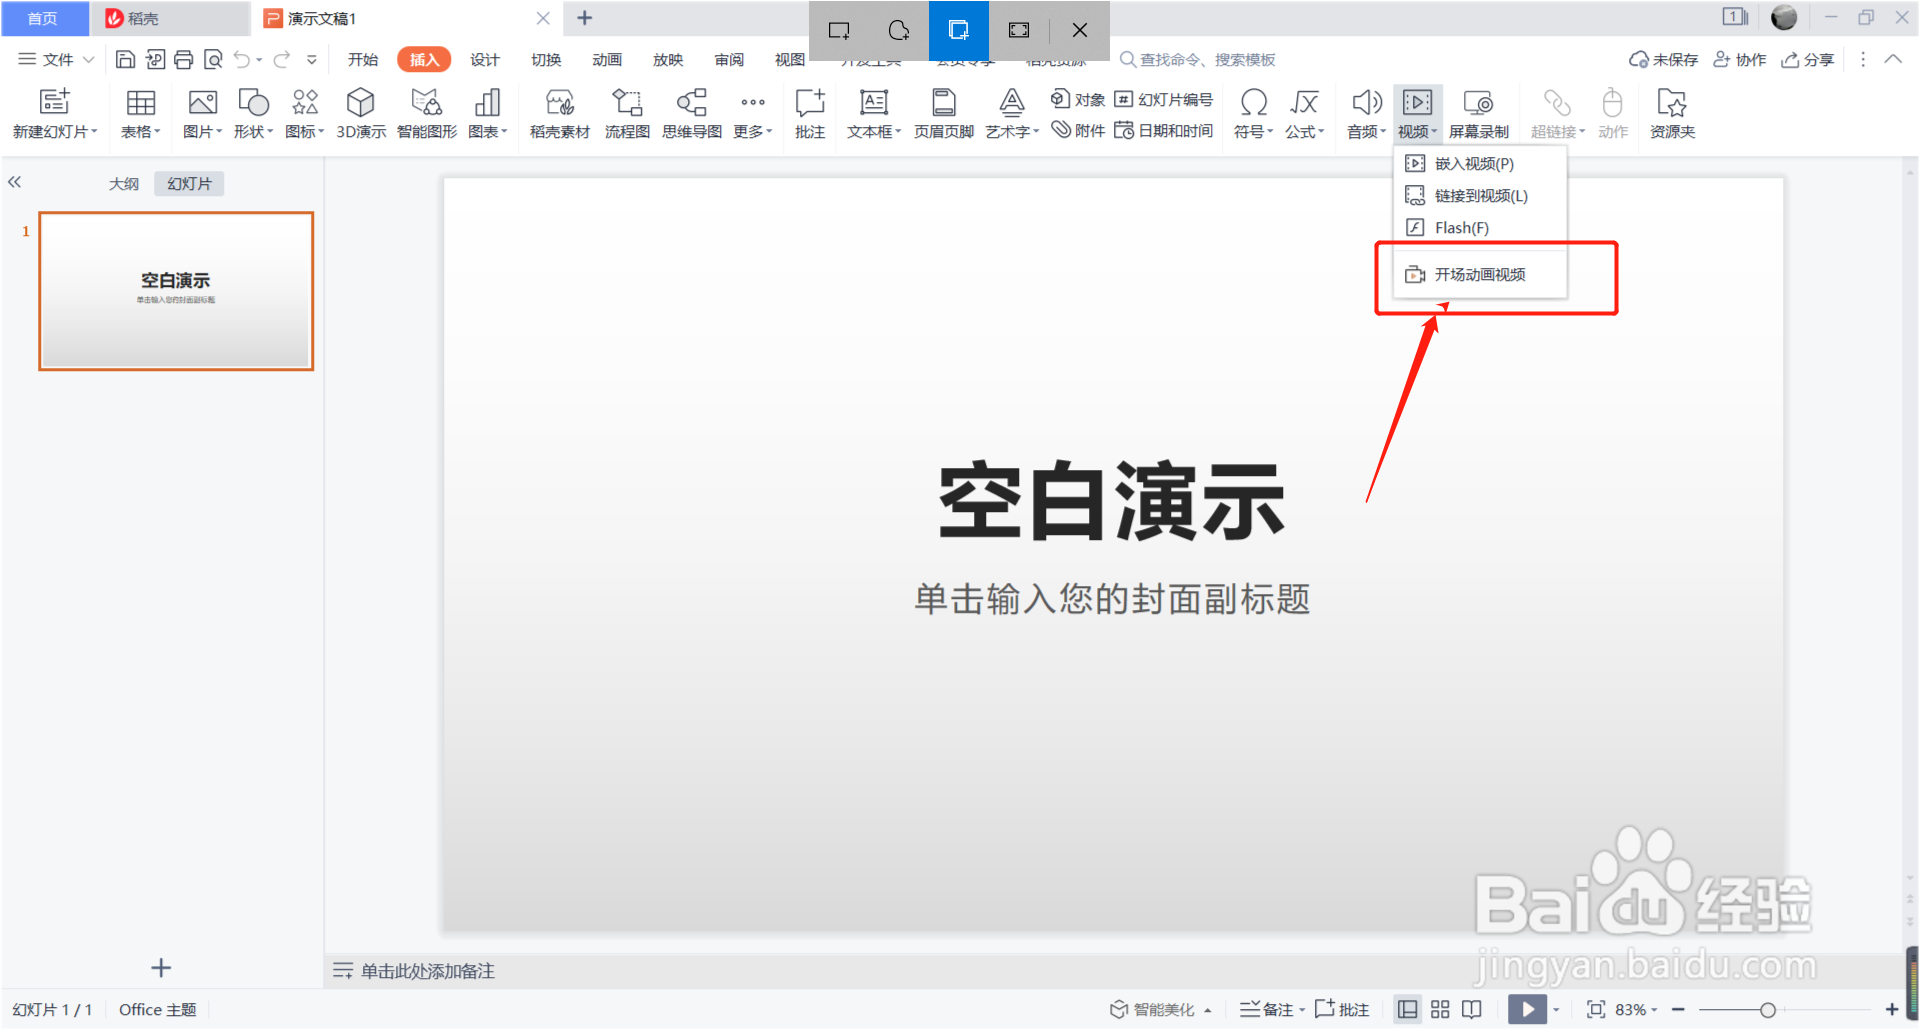Switch to reading view (book icon)
Image resolution: width=1920 pixels, height=1030 pixels.
pos(1472,1009)
